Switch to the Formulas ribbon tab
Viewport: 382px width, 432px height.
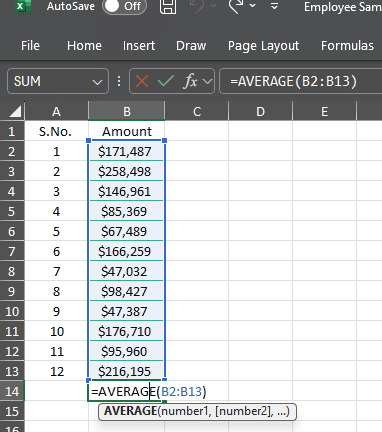pos(347,46)
